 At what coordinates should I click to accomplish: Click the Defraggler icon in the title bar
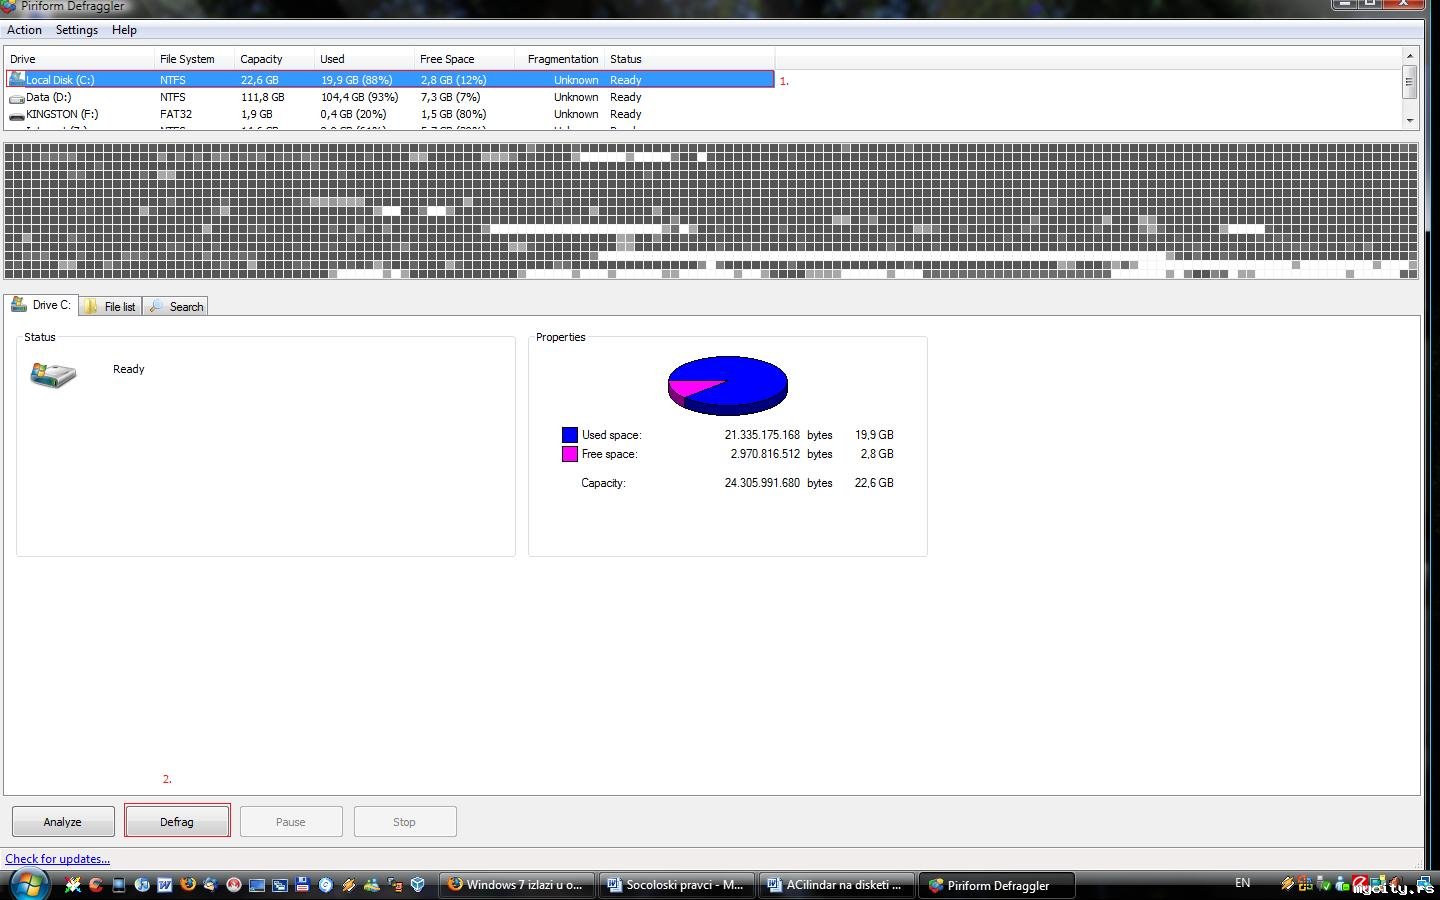[8, 6]
